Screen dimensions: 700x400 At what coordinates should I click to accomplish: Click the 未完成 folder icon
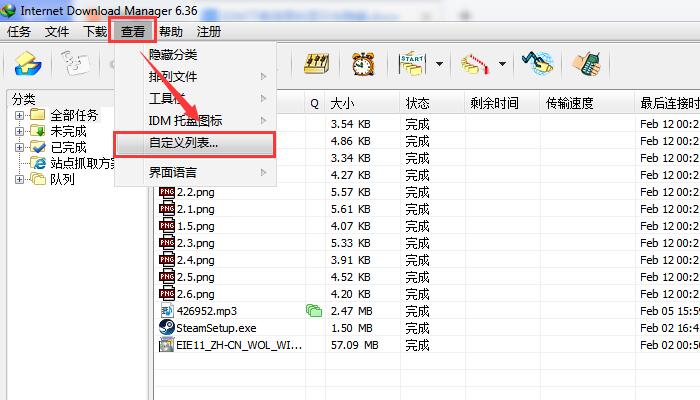(38, 131)
